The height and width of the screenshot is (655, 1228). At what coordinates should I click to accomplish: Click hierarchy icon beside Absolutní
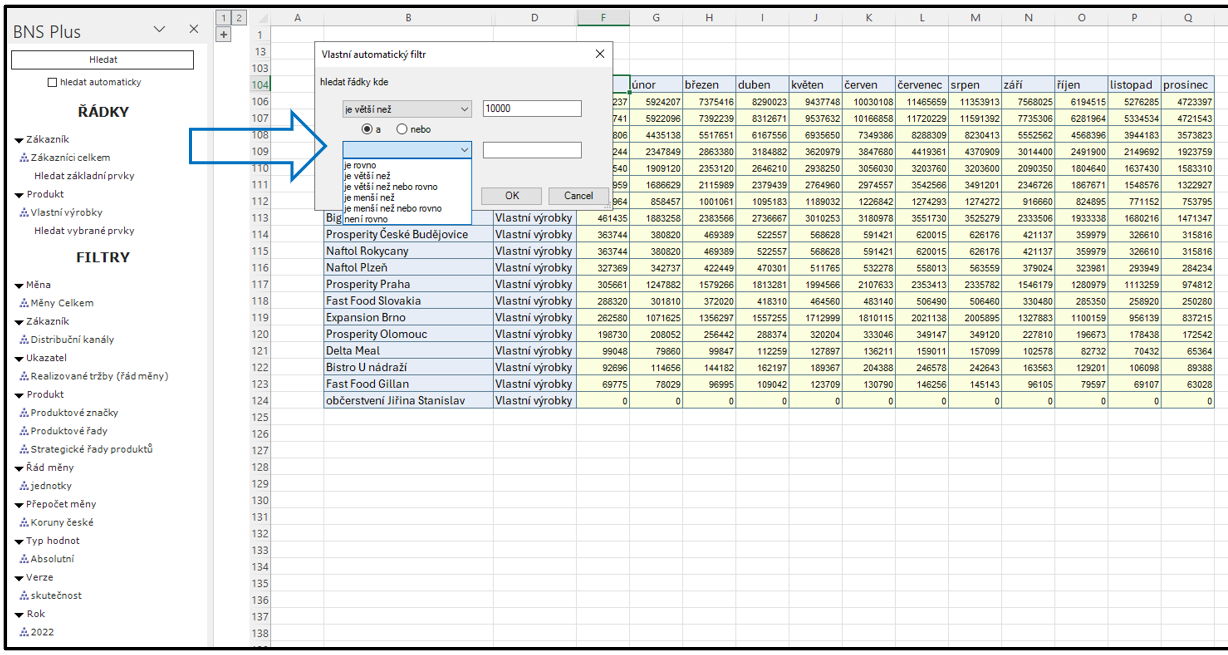(24, 559)
